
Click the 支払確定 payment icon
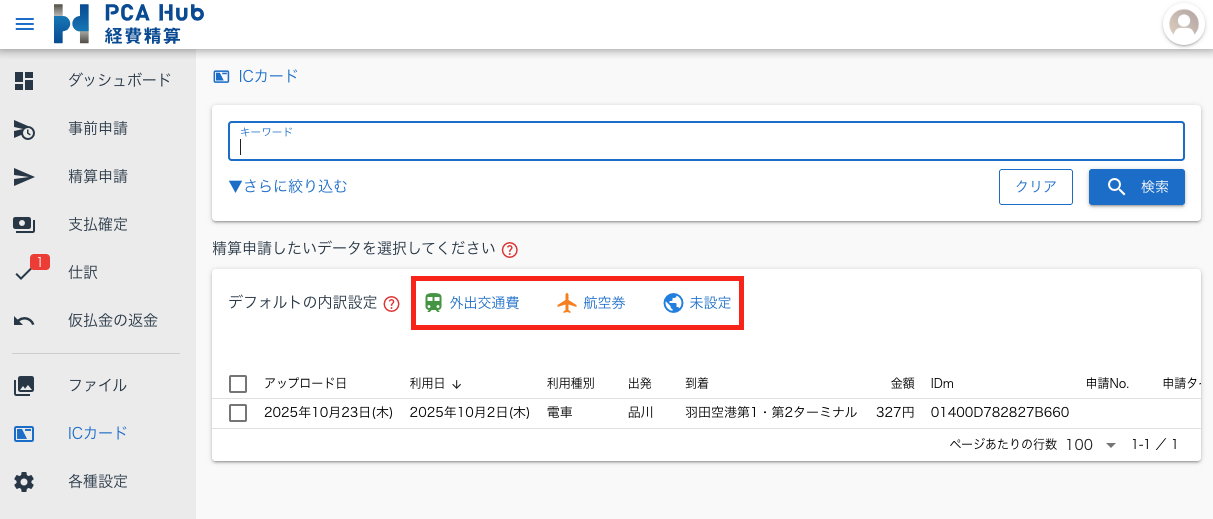pyautogui.click(x=24, y=224)
